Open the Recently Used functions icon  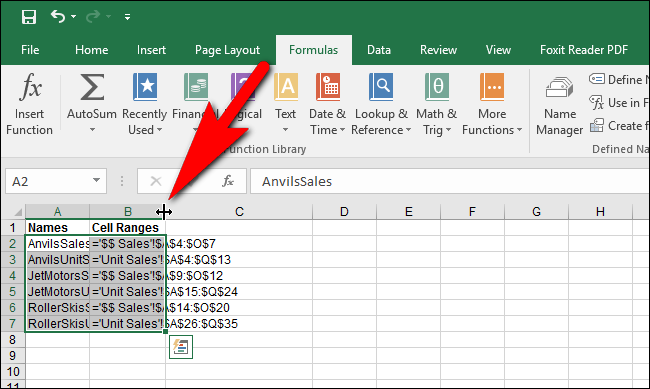(145, 87)
